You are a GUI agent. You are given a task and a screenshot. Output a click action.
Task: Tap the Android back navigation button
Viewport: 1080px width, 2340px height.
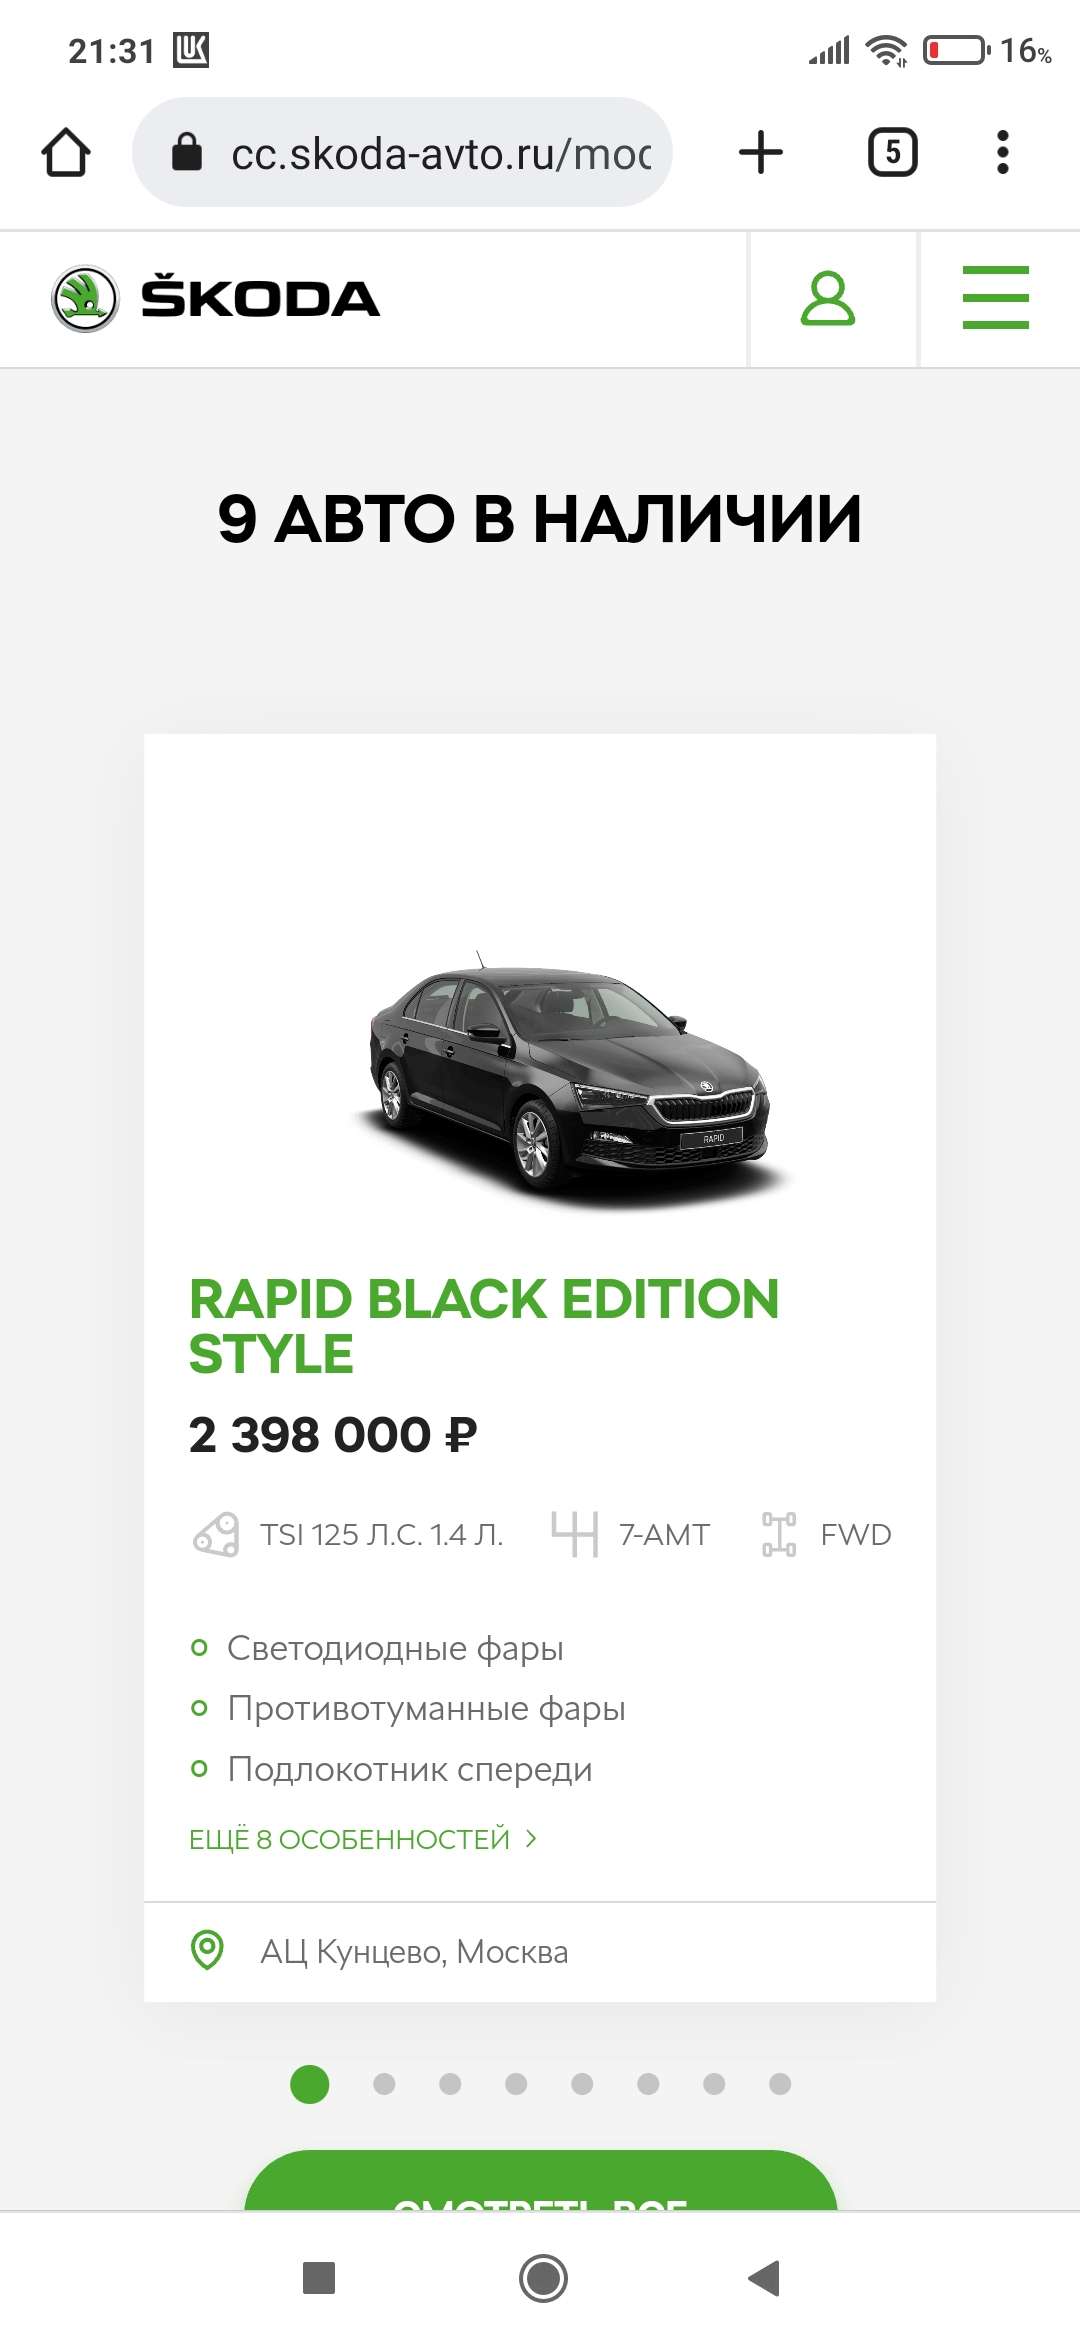(x=764, y=2279)
